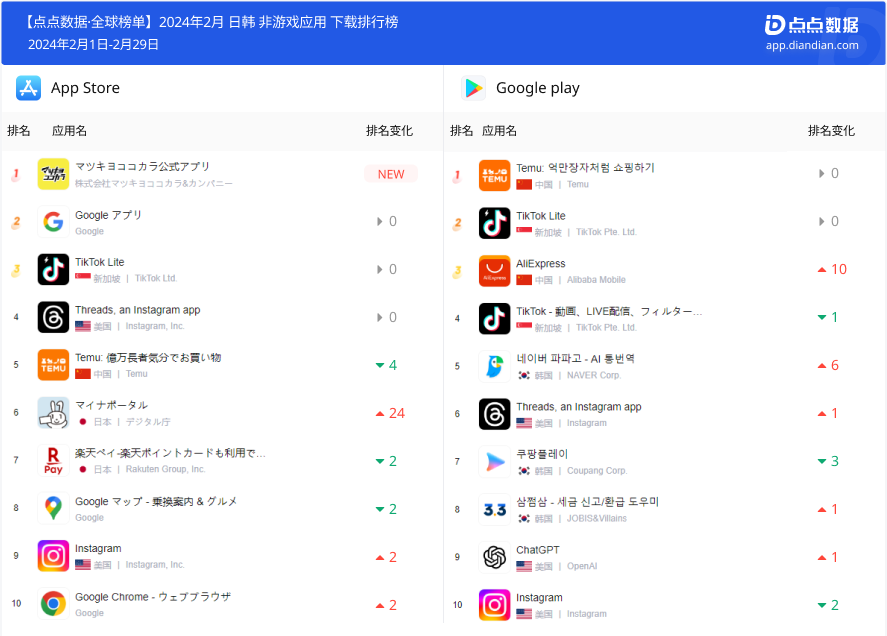
Task: Click the App Store 排名变化 column header
Action: coord(389,131)
